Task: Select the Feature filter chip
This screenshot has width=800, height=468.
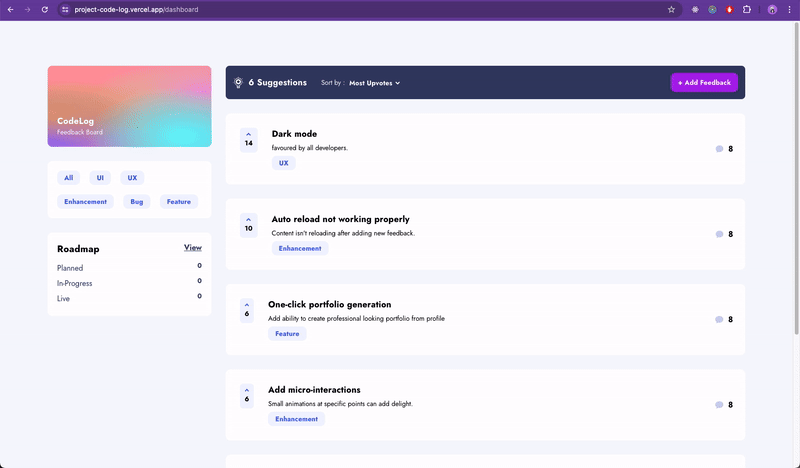Action: click(179, 201)
